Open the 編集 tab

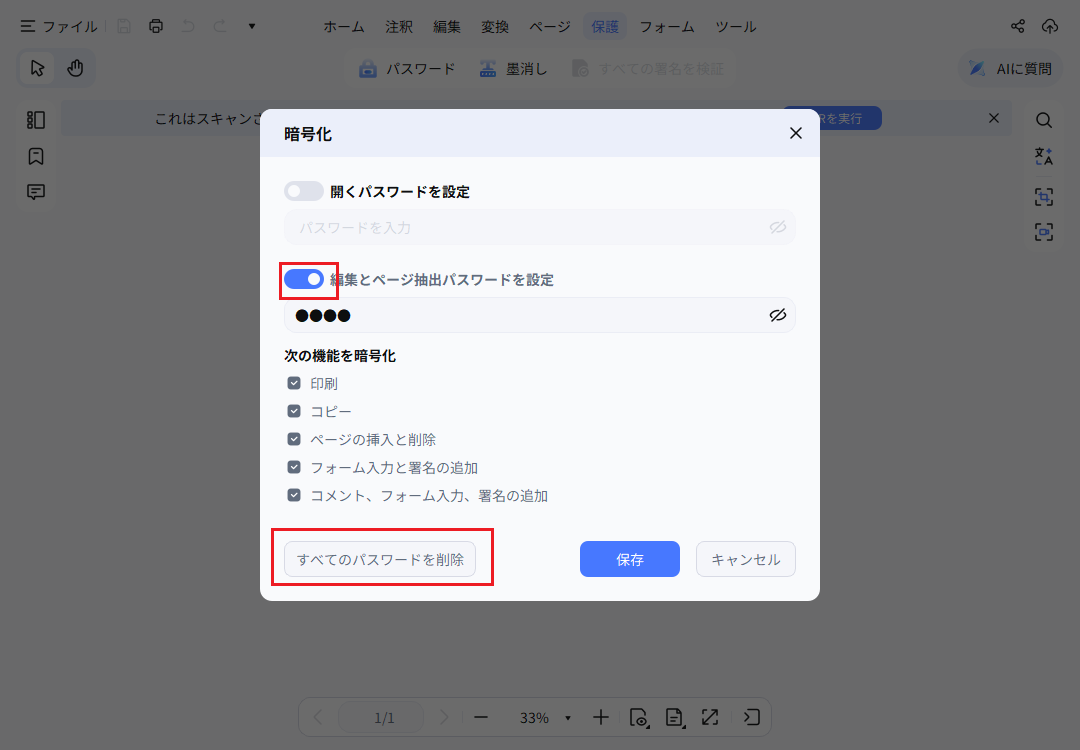[x=447, y=27]
